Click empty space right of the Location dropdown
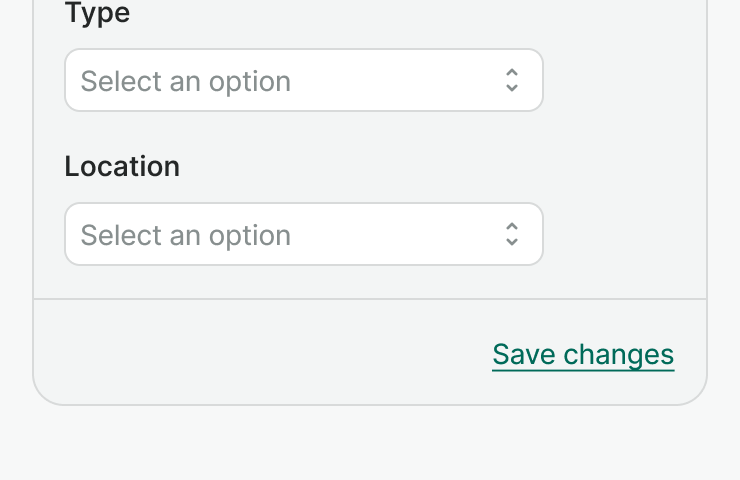 tap(625, 234)
